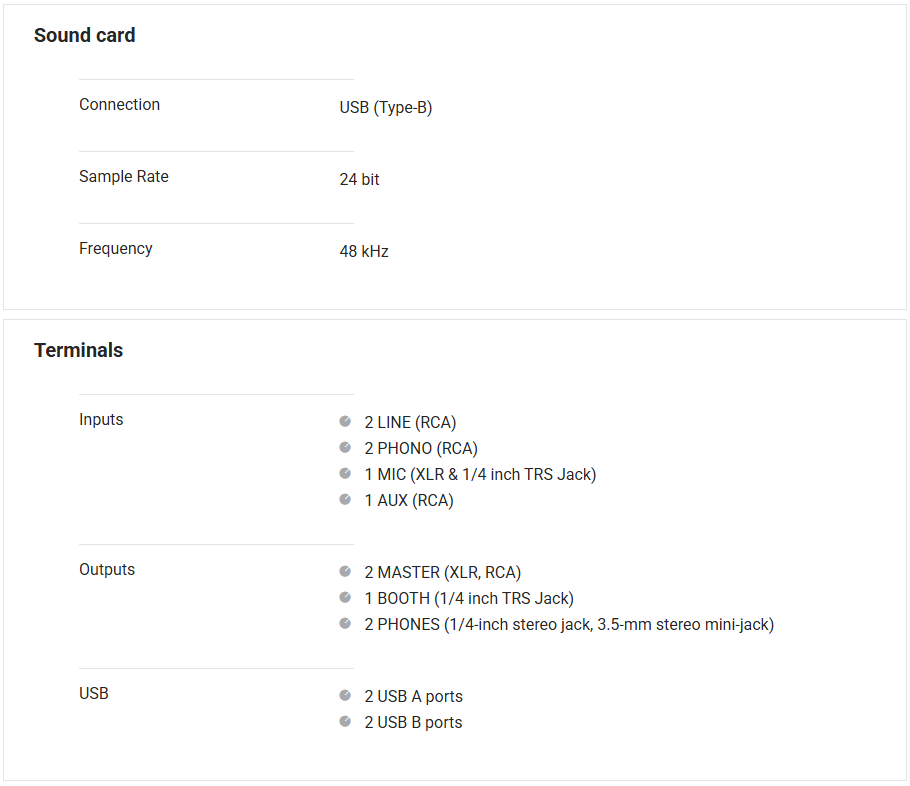This screenshot has width=910, height=786.
Task: Click the knob bullet beside 2 MASTER
Action: coord(345,571)
